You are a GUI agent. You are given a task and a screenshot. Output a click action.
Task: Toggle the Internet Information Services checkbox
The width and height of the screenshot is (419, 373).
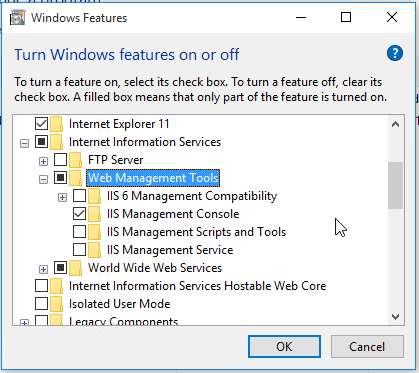click(x=41, y=142)
